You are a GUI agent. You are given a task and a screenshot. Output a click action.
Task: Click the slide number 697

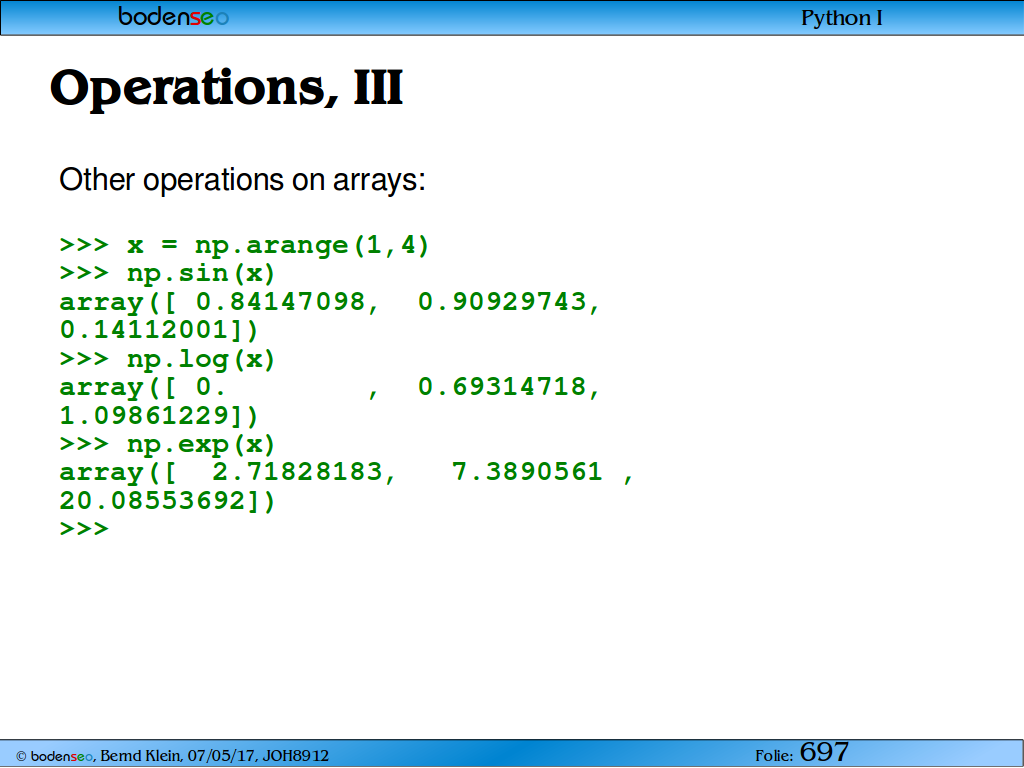coord(824,752)
